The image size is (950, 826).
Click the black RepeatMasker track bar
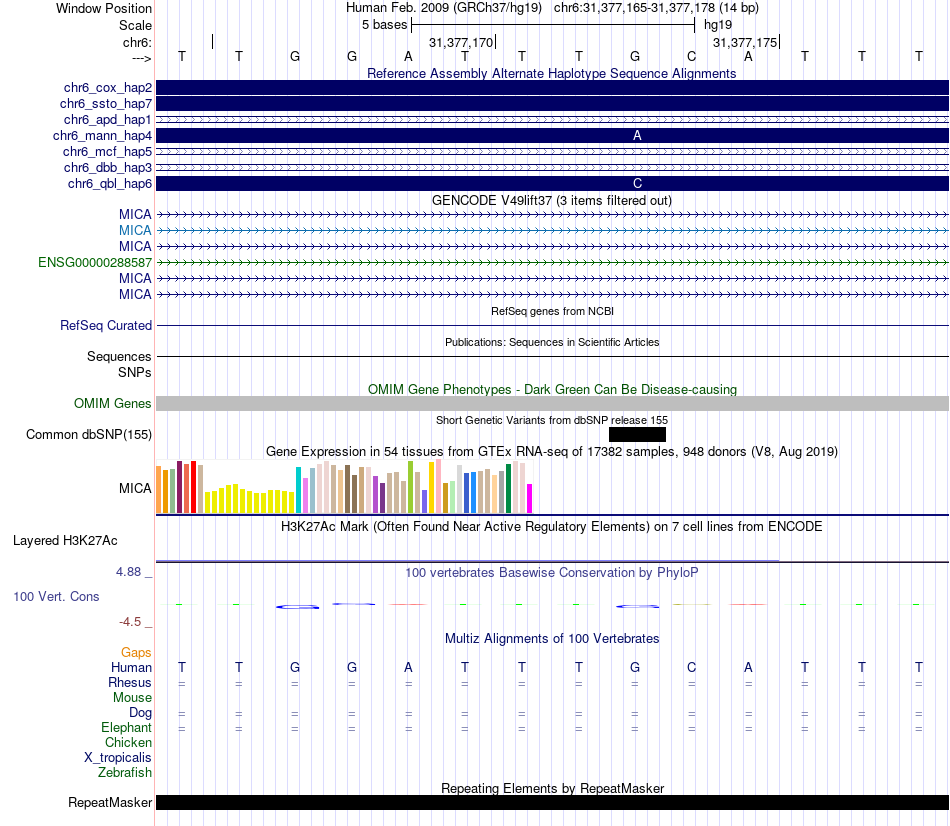point(552,802)
